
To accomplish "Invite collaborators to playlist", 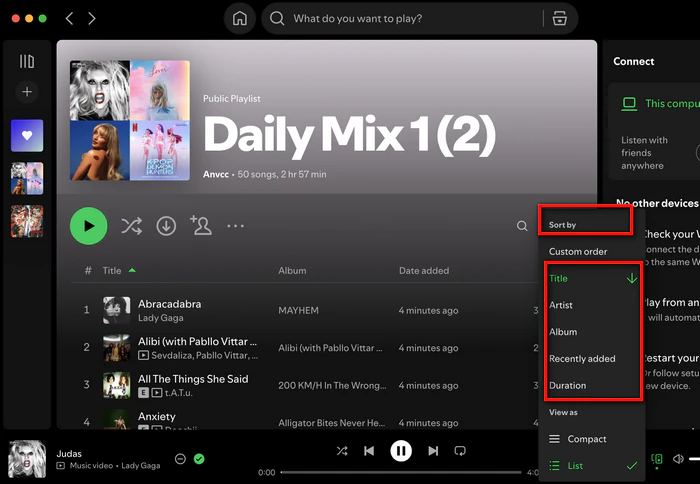I will [201, 225].
